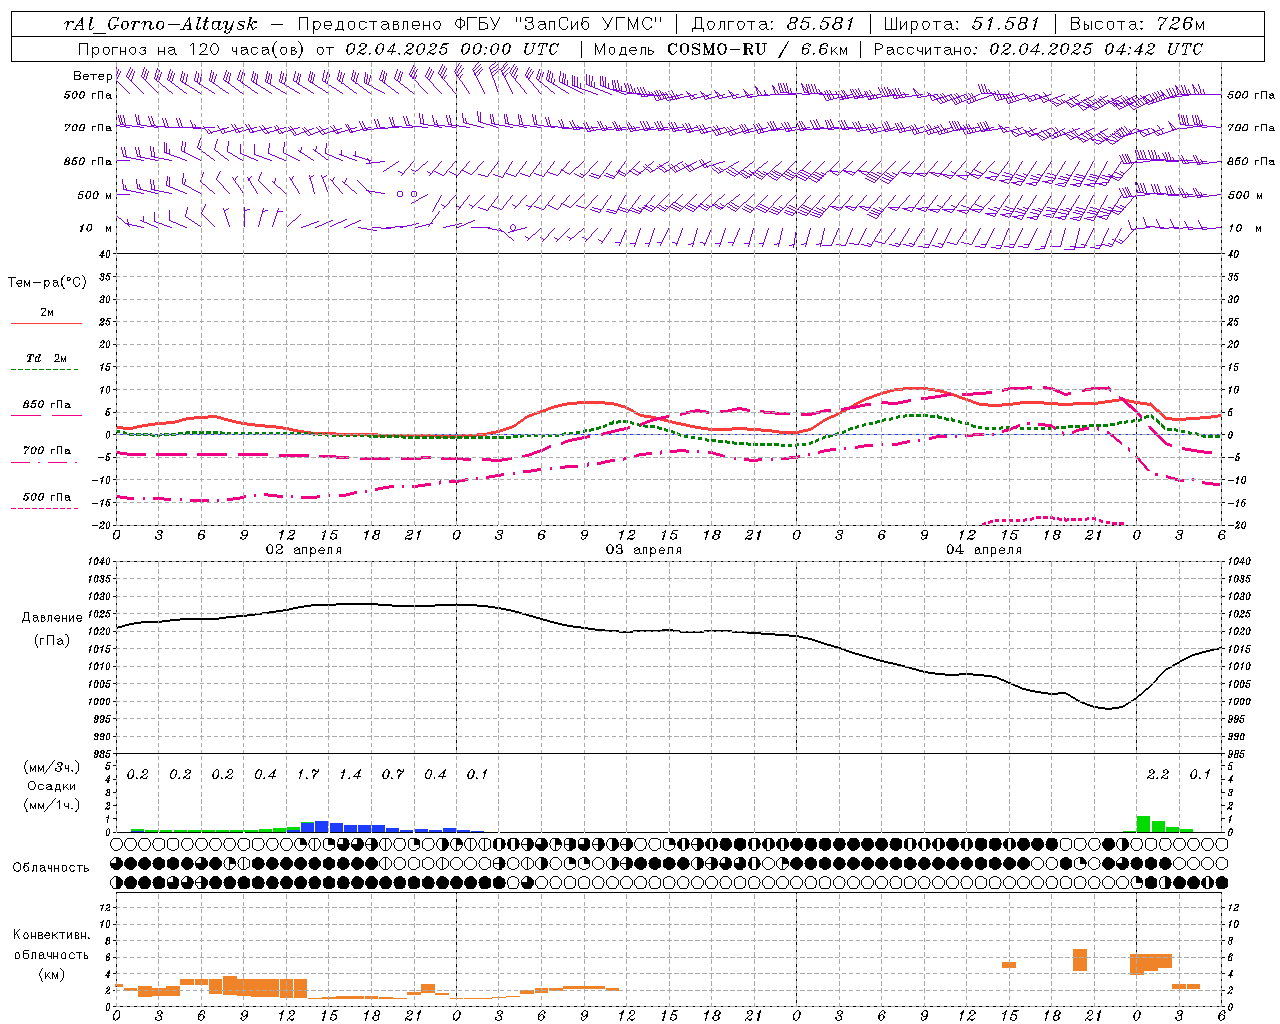The height and width of the screenshot is (1024, 1280).
Task: Click the elevation text Высота: 726м
Action: click(x=1137, y=24)
